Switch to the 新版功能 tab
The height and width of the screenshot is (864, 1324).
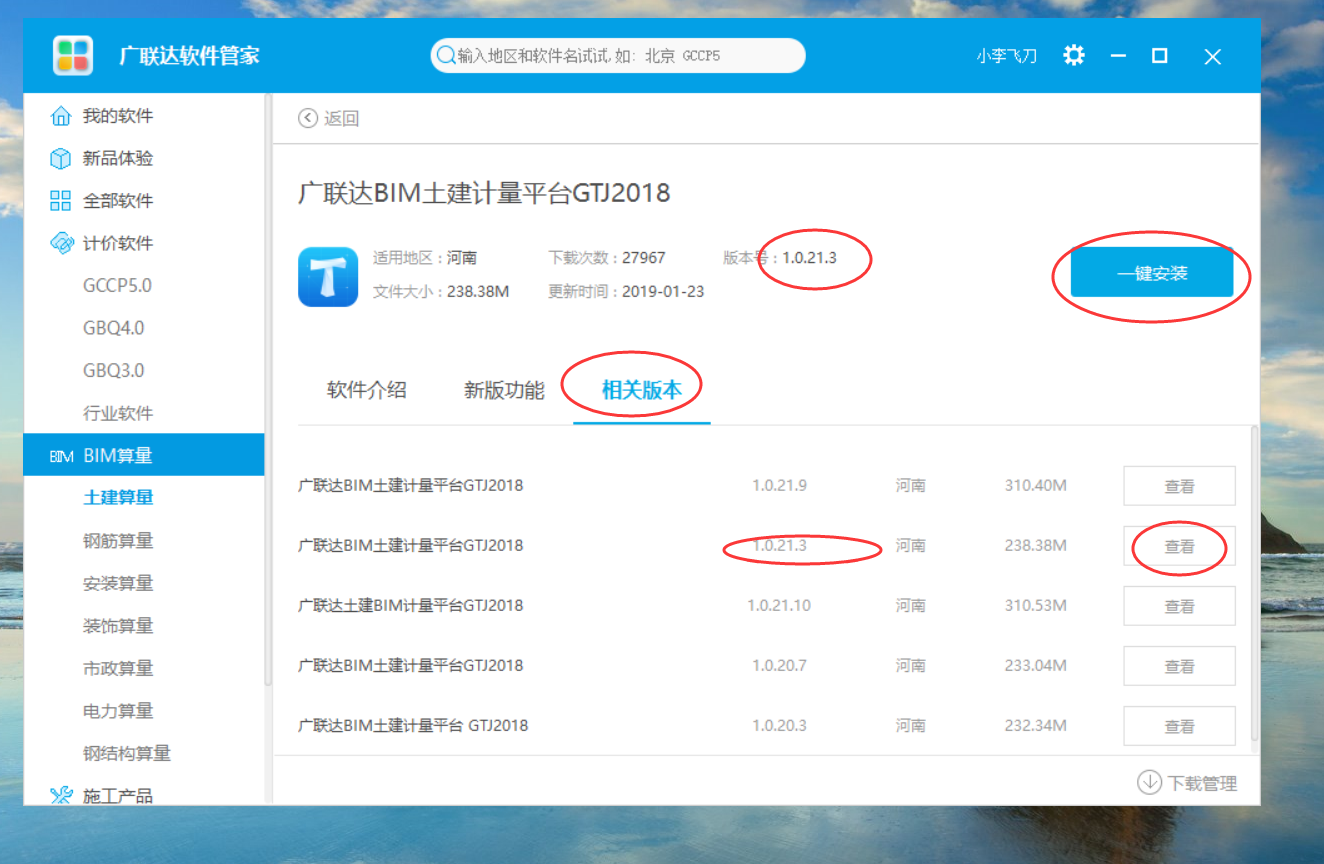(504, 390)
